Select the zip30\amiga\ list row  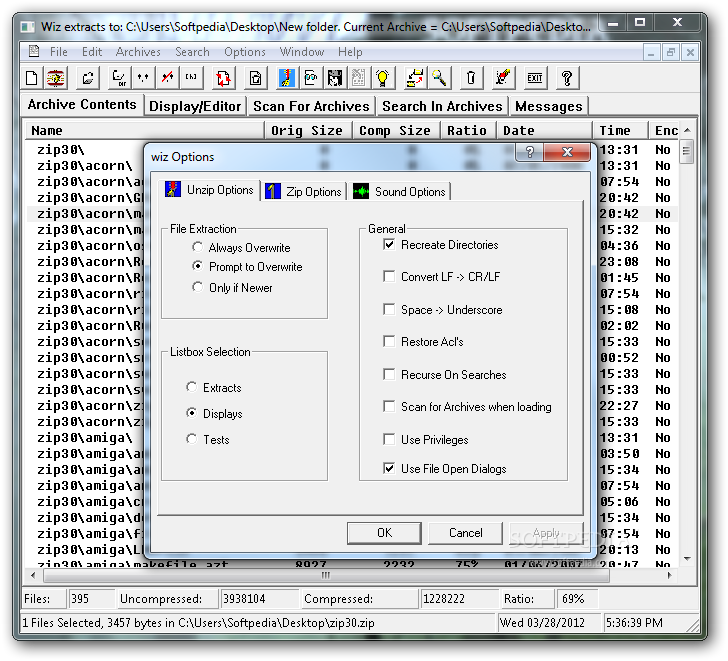coord(84,437)
